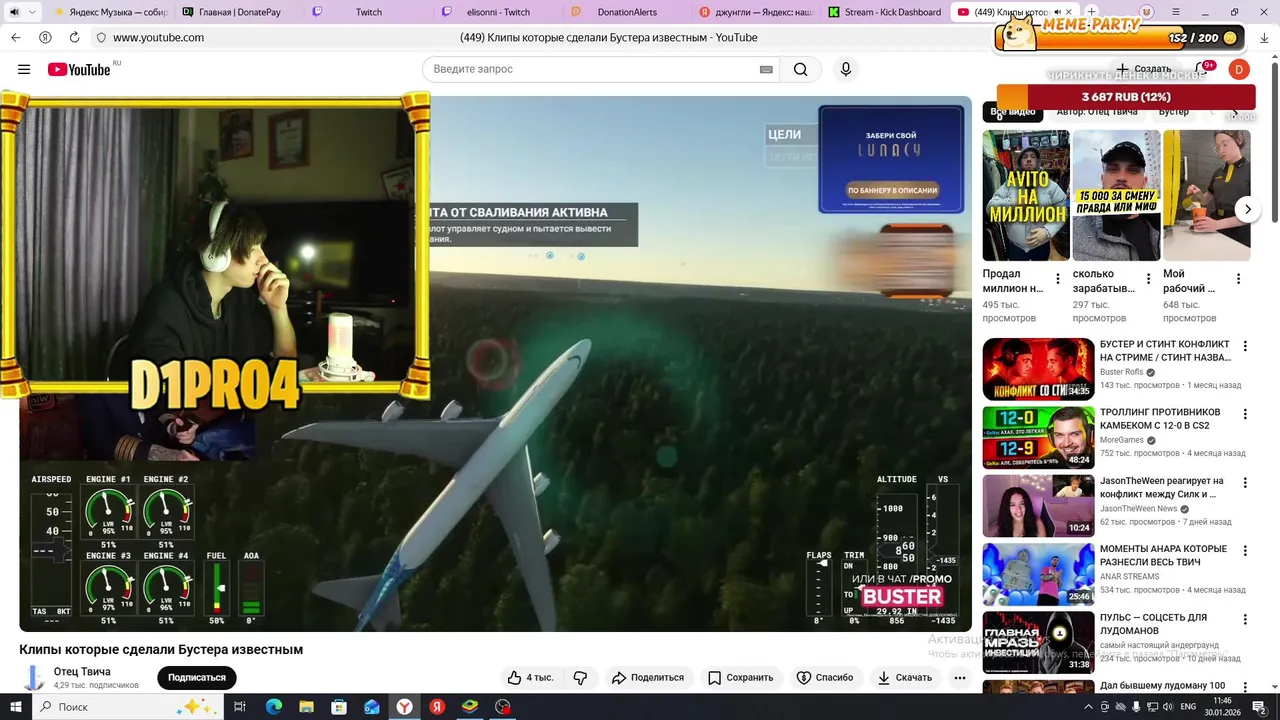Download video with Скачать button
The width and height of the screenshot is (1280, 720).
[x=905, y=677]
